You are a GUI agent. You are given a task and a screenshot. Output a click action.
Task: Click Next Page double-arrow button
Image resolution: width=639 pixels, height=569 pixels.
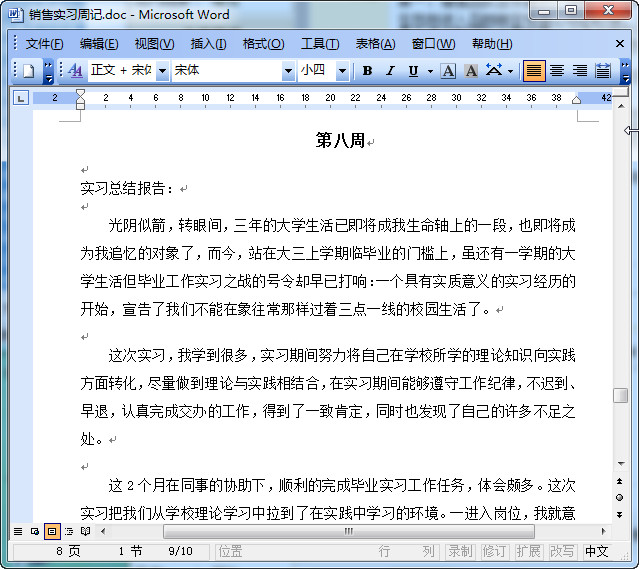coord(620,514)
